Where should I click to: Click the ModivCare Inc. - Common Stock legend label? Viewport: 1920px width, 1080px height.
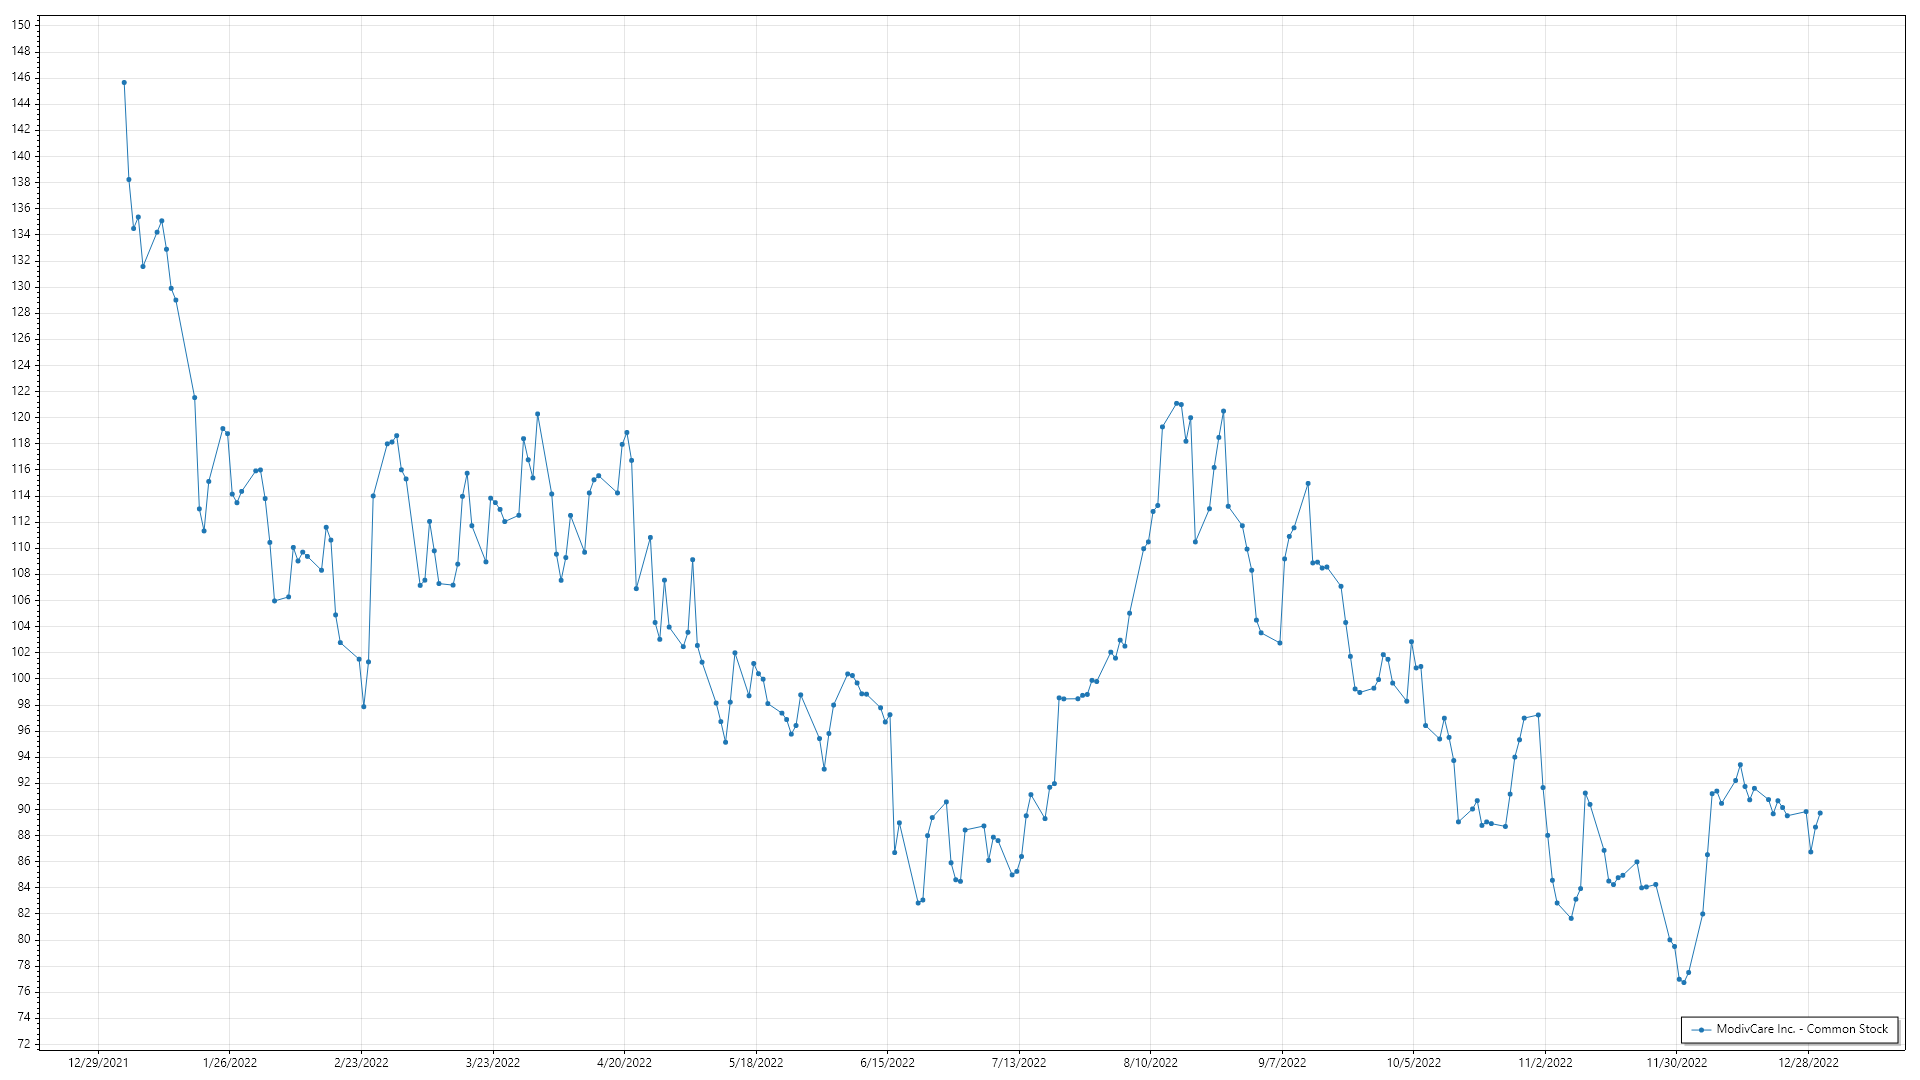[x=1802, y=1029]
